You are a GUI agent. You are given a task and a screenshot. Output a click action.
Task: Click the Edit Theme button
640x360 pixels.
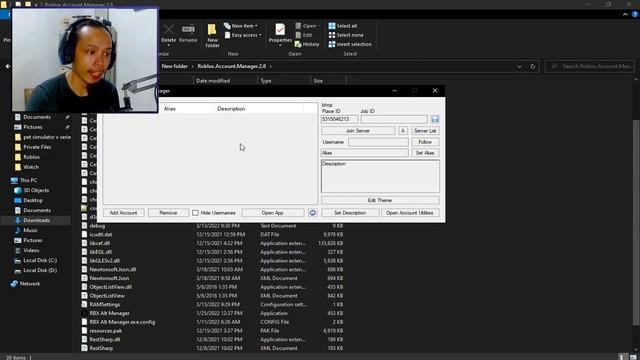pyautogui.click(x=380, y=200)
